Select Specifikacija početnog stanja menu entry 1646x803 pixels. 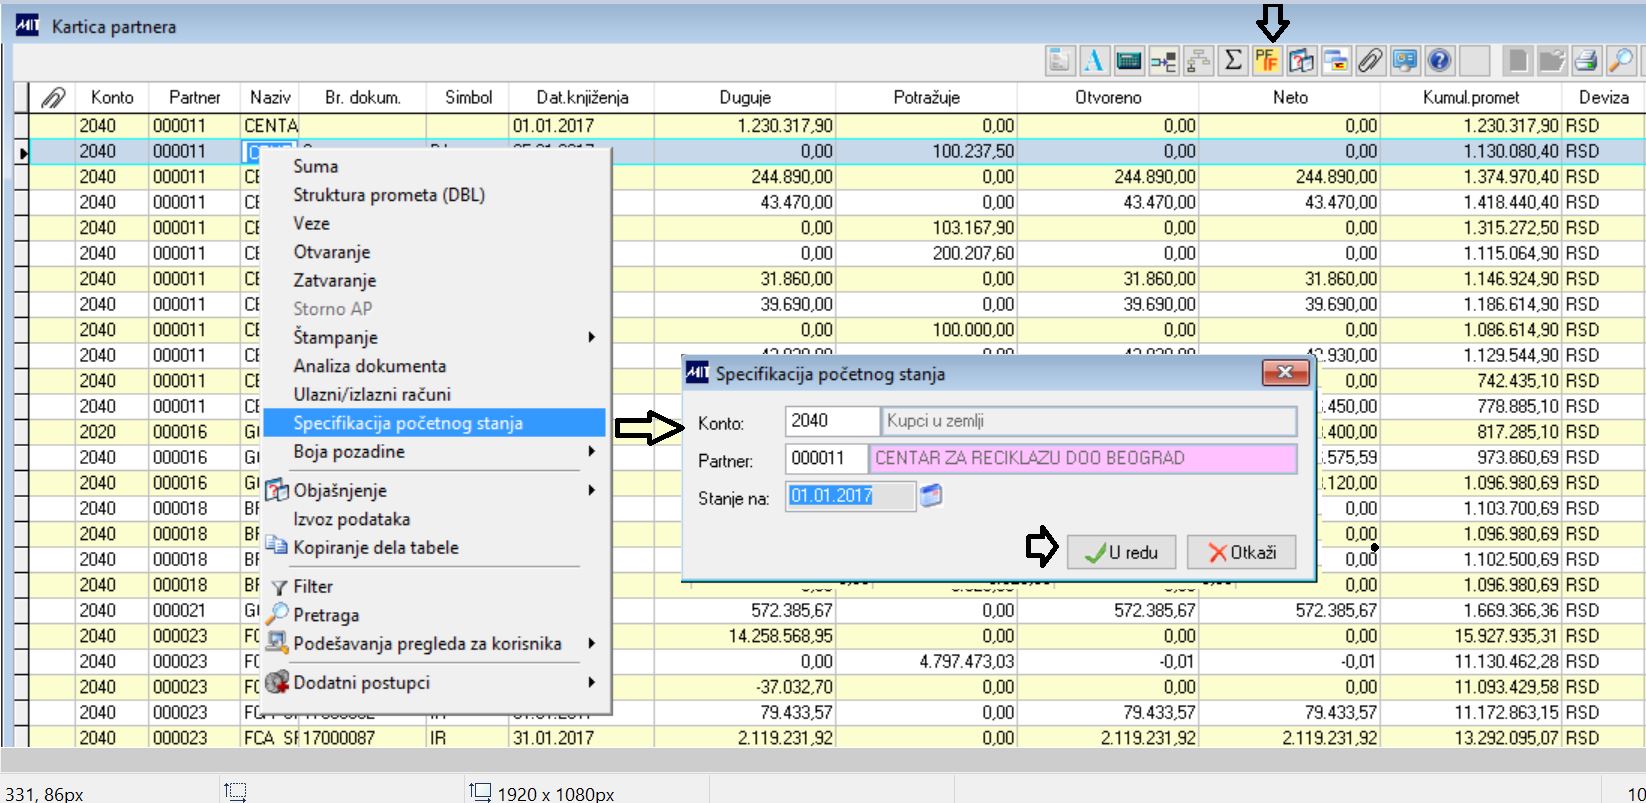click(x=435, y=423)
